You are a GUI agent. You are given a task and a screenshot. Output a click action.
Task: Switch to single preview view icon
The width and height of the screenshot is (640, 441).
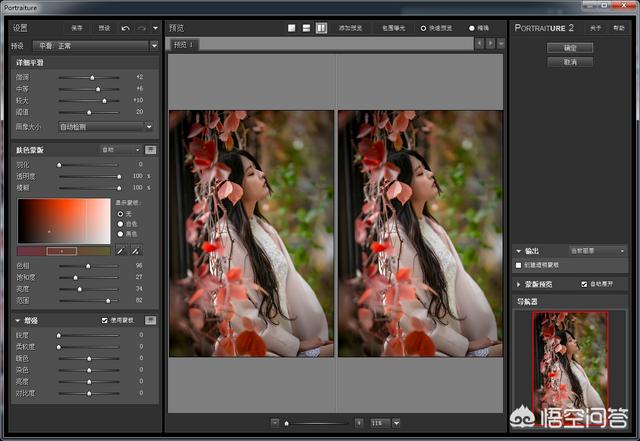click(290, 28)
